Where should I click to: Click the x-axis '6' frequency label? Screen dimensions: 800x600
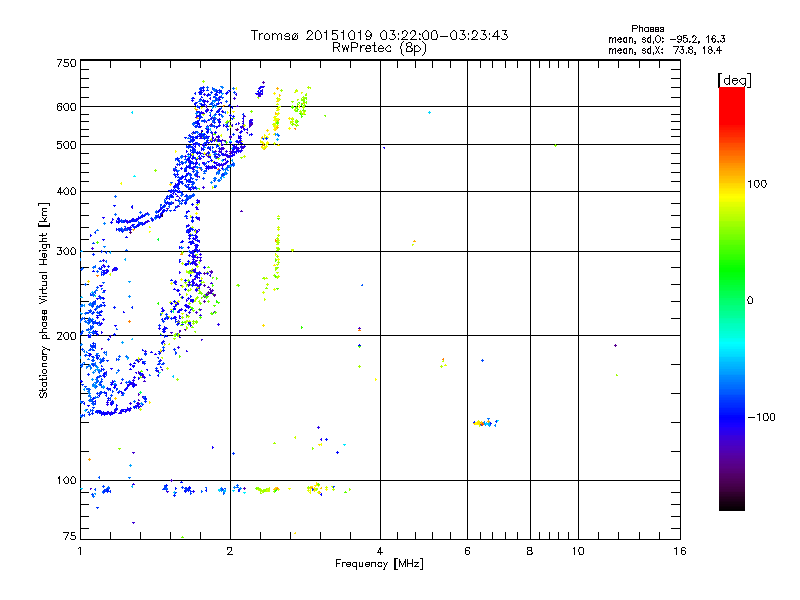tap(467, 551)
